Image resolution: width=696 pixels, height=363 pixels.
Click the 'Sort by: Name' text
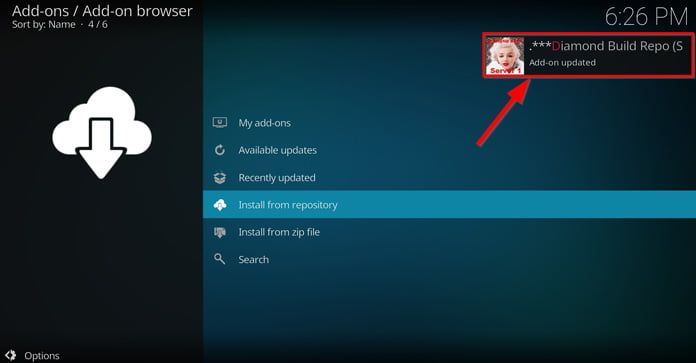point(44,24)
